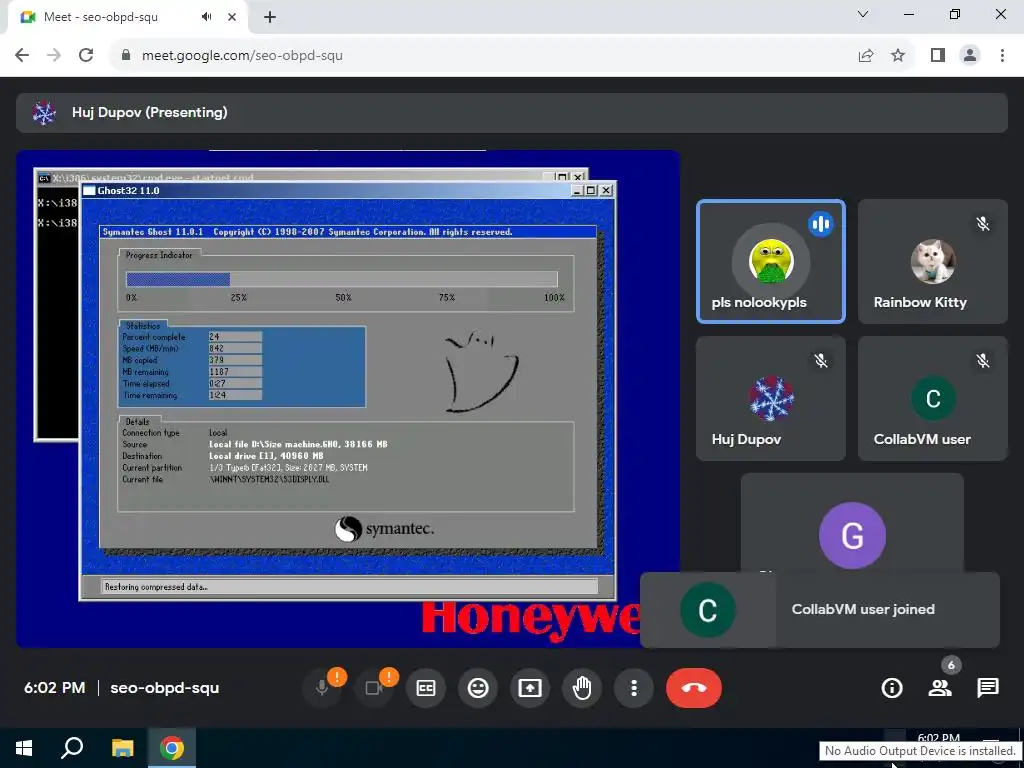The height and width of the screenshot is (768, 1024).
Task: Leave the call with red hang-up button
Action: 694,688
